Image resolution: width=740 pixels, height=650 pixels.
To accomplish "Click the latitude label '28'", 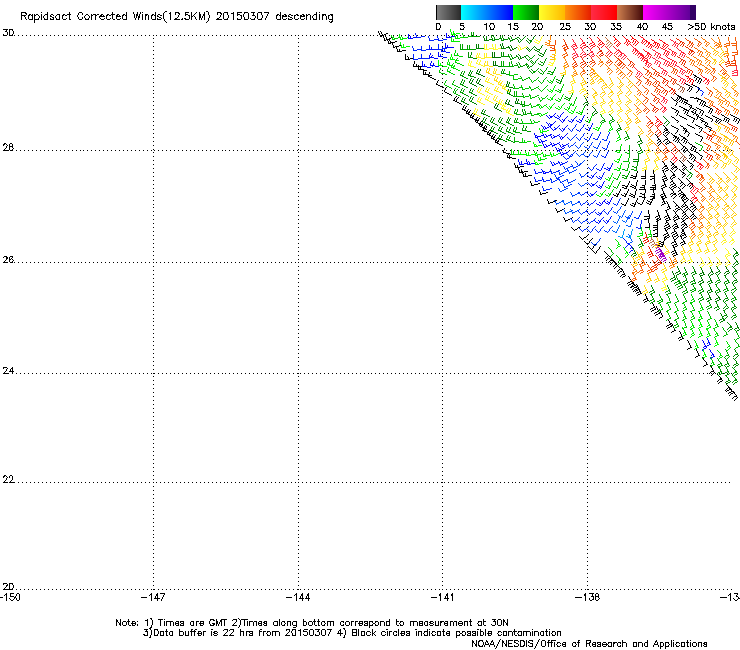I will [x=8, y=148].
